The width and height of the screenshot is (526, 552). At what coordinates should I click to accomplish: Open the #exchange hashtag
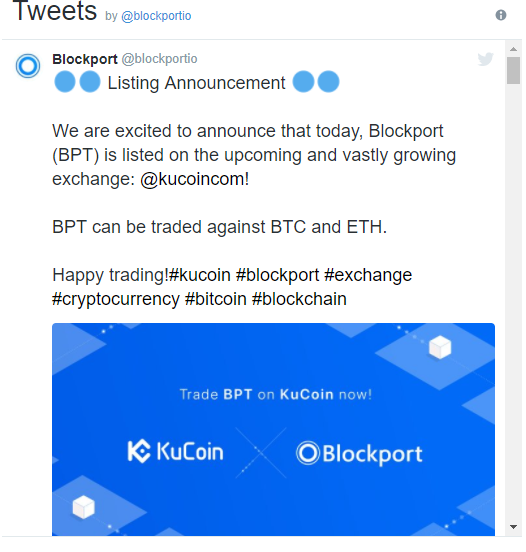click(x=368, y=275)
